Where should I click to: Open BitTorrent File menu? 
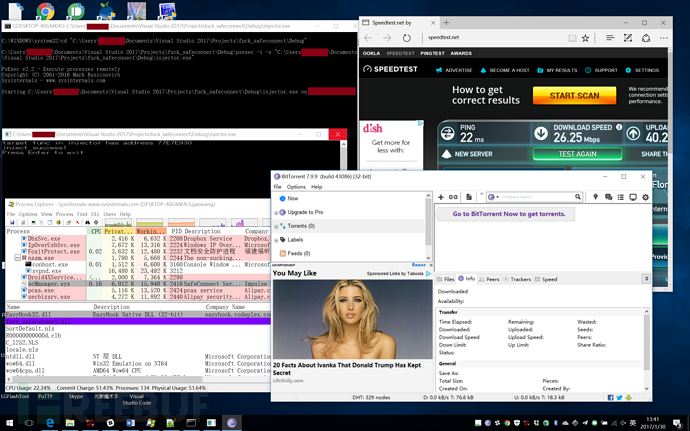(277, 187)
